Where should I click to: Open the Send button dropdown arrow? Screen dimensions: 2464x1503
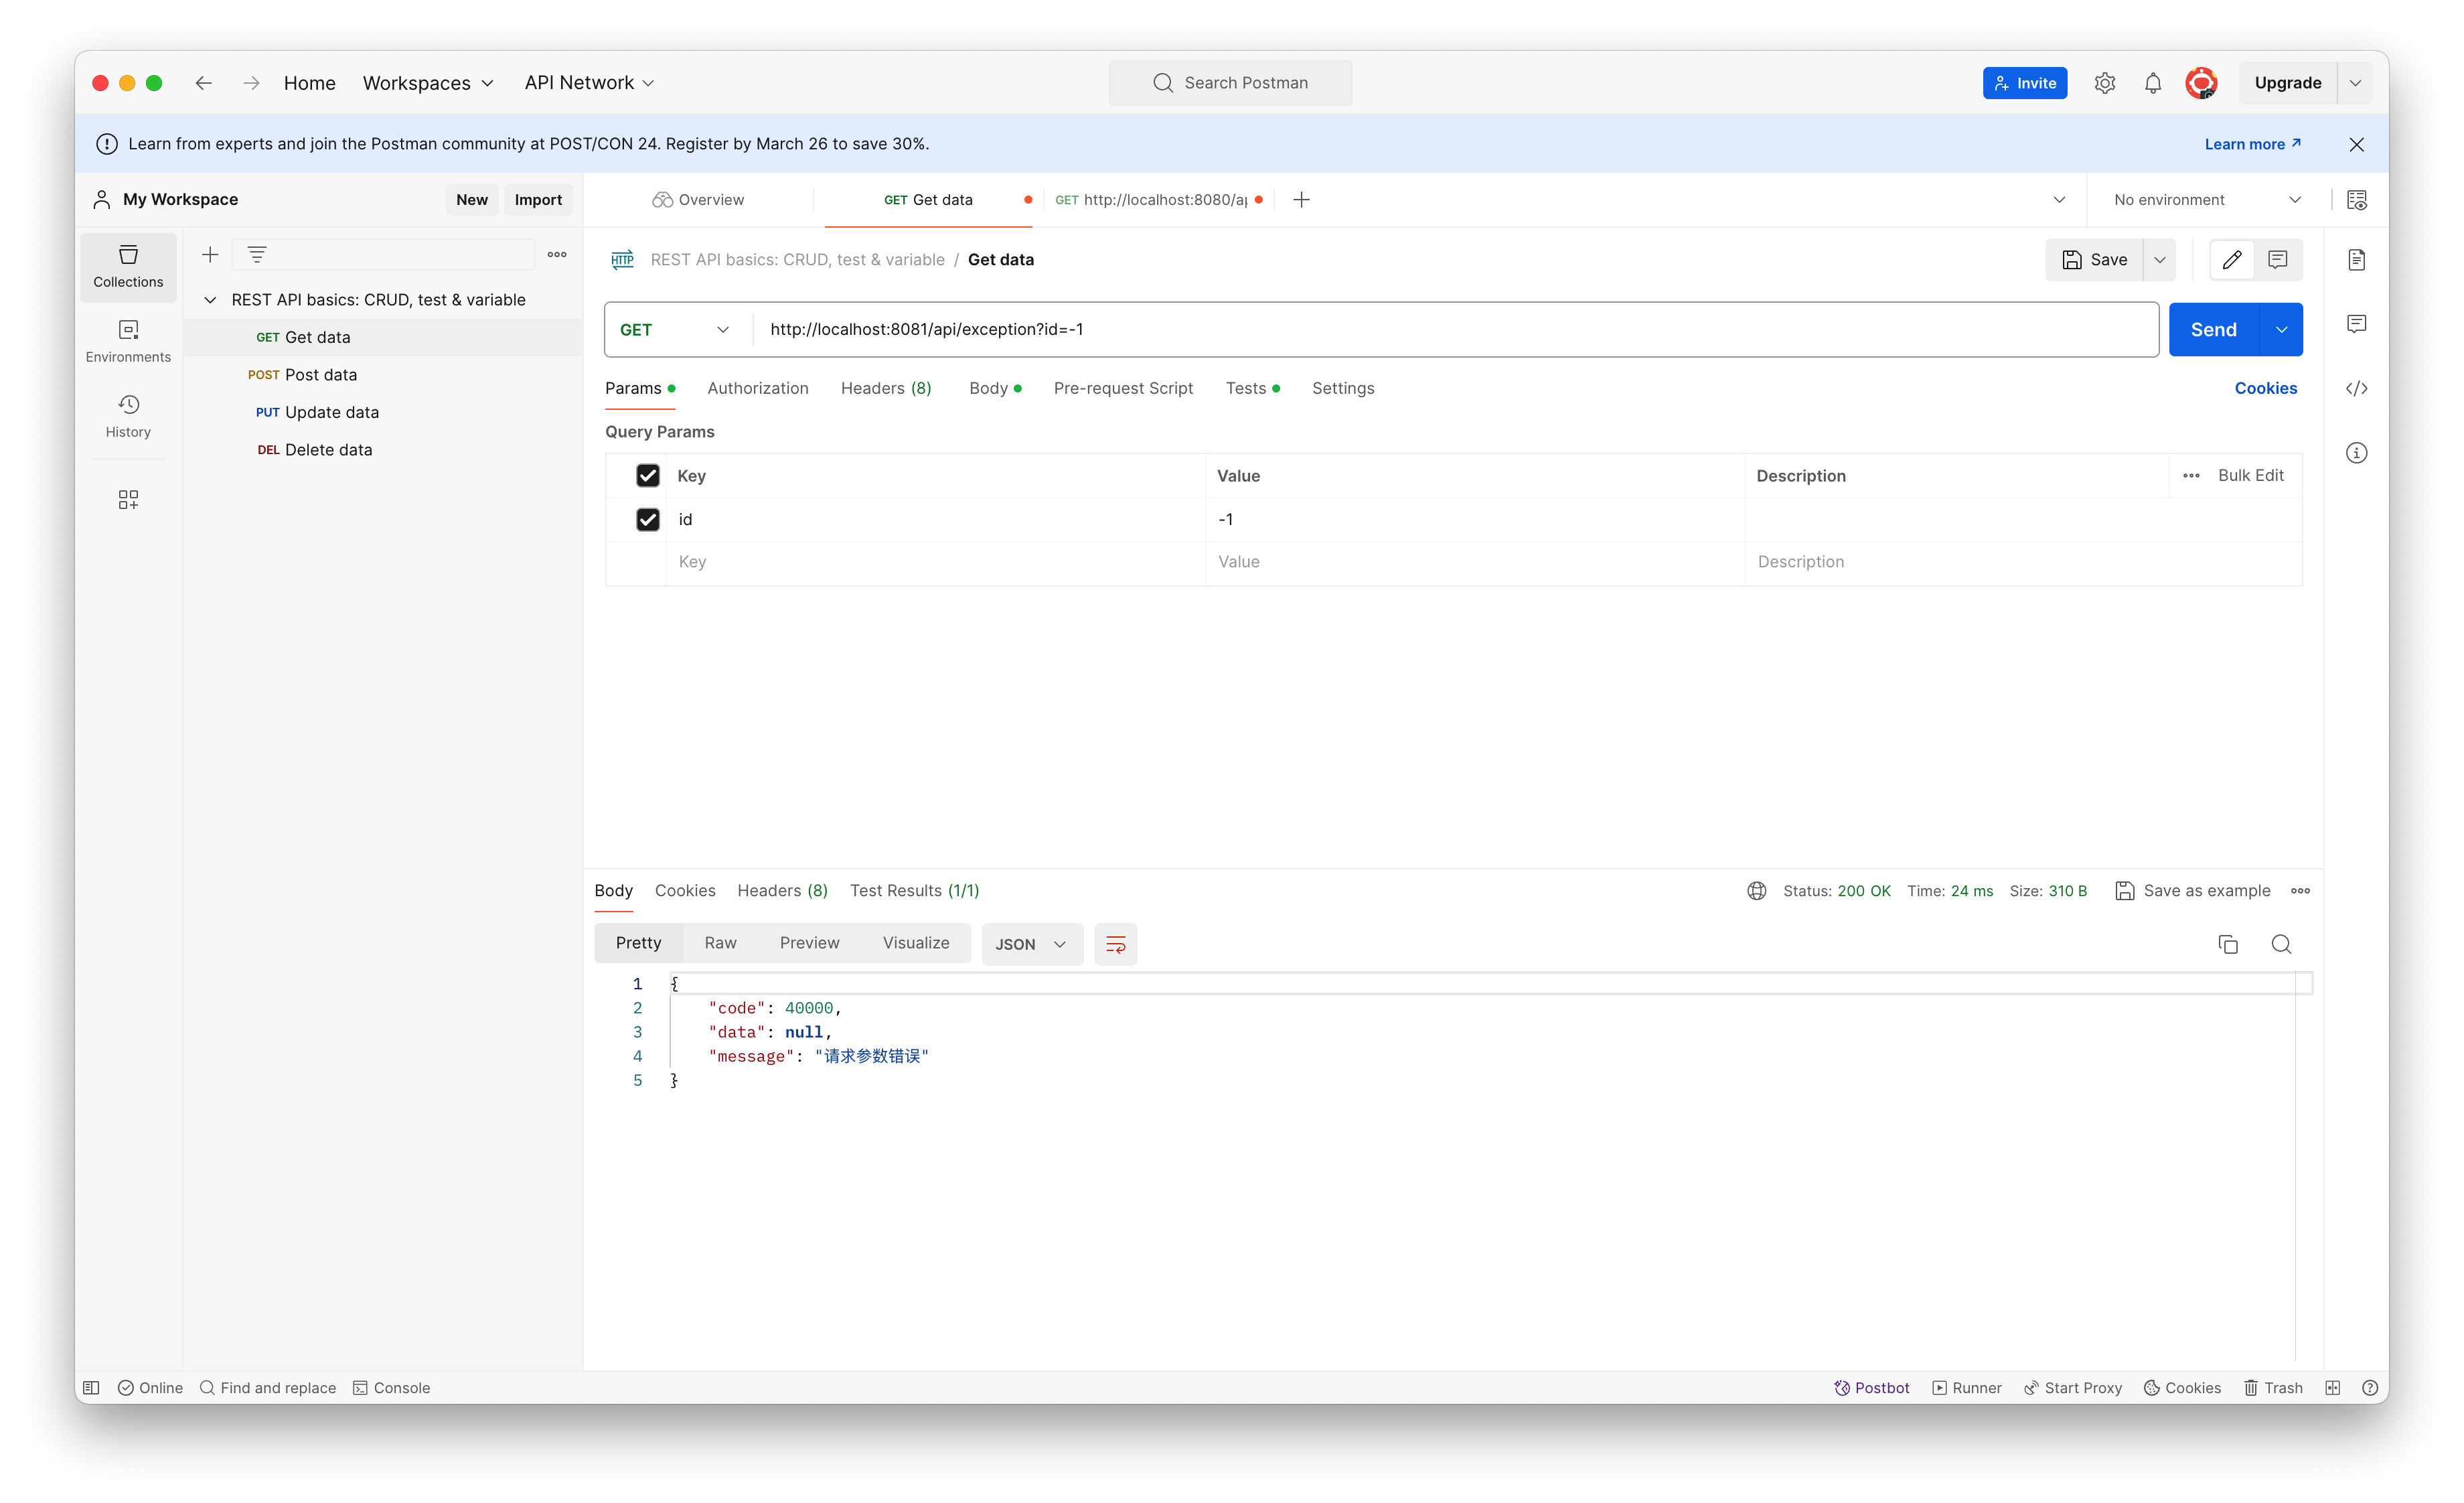pyautogui.click(x=2281, y=330)
